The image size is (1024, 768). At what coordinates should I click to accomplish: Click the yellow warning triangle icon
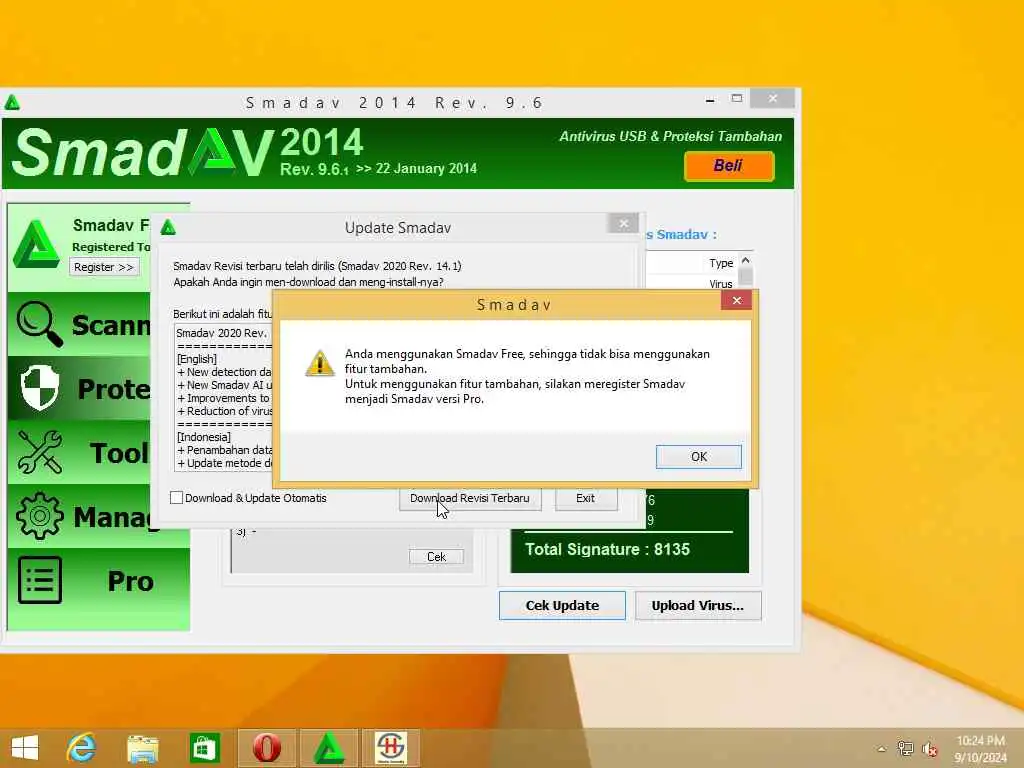tap(320, 364)
